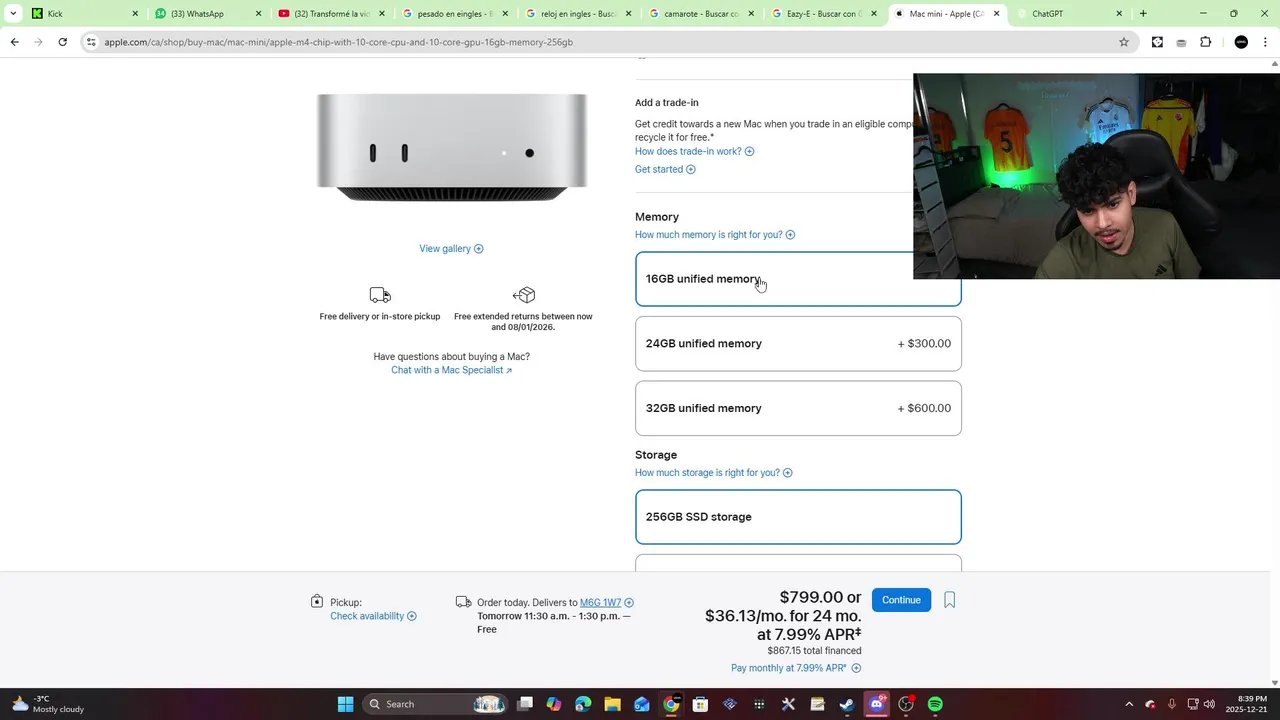
Task: Open weather widget showing Mostly cloudy
Action: [48, 704]
